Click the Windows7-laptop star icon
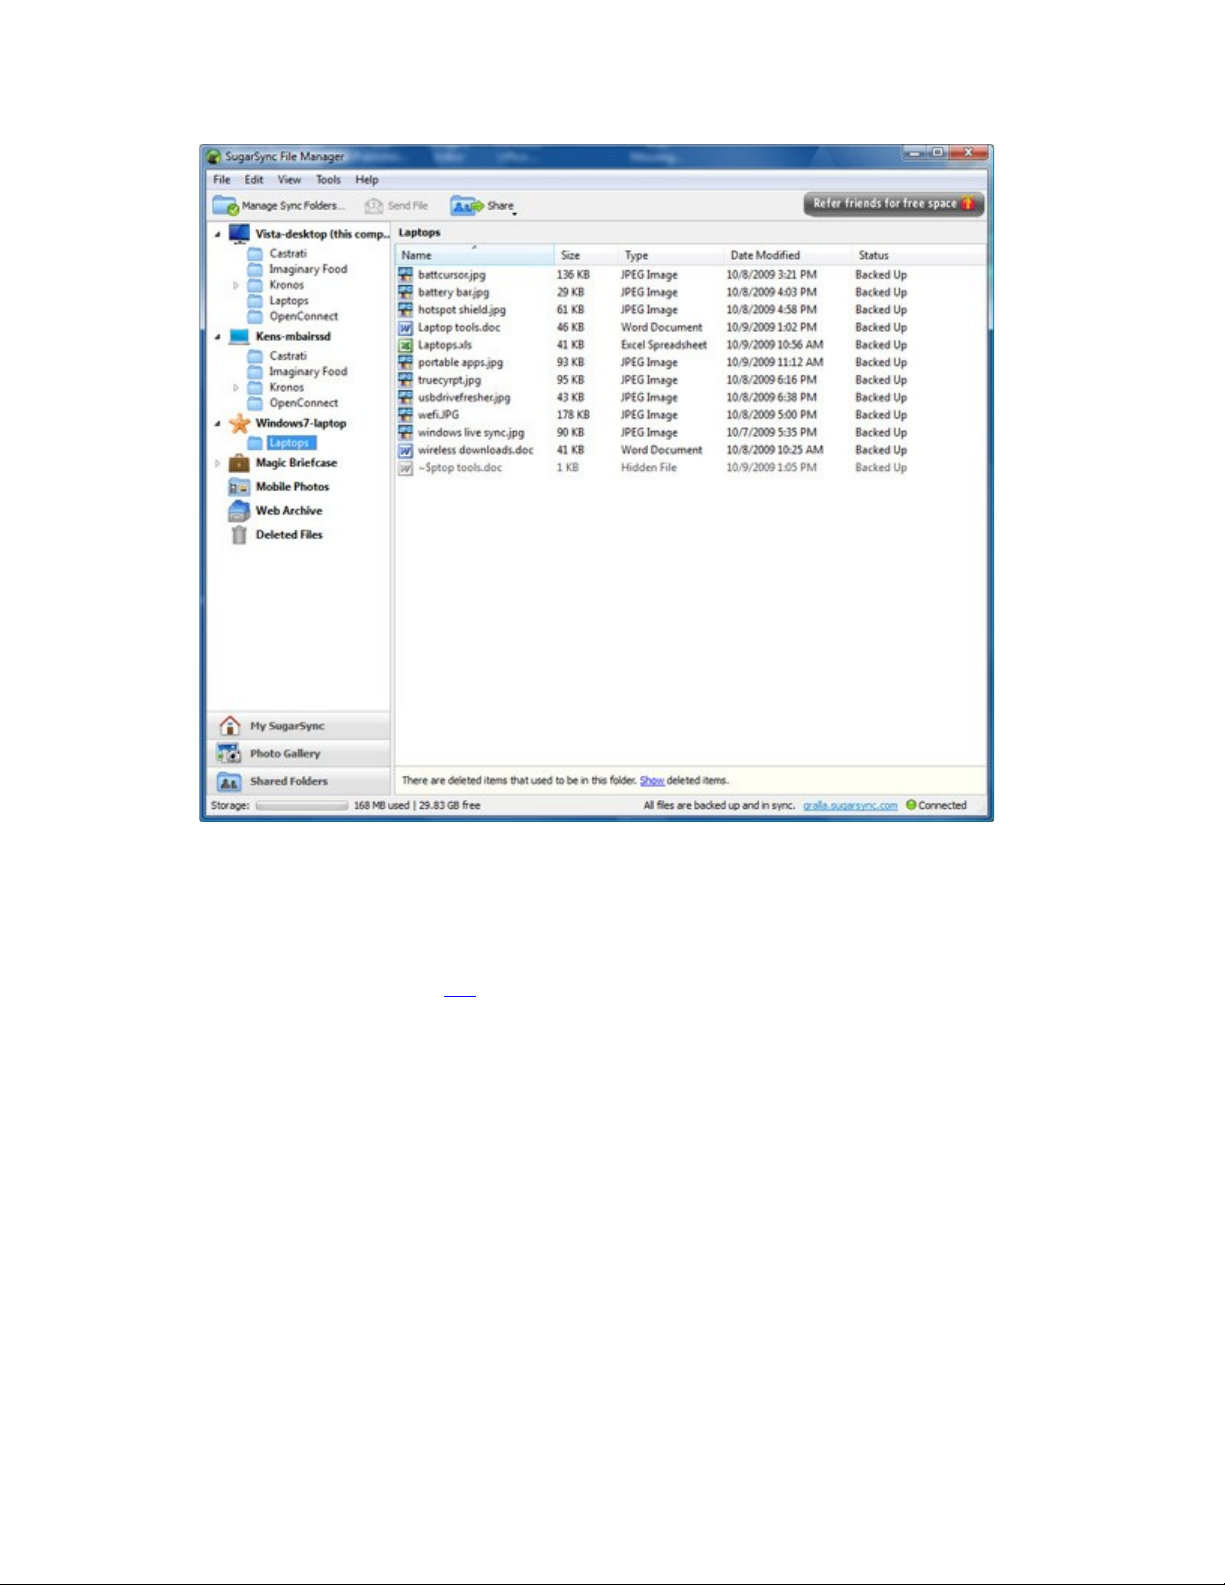1225x1585 pixels. pyautogui.click(x=239, y=424)
